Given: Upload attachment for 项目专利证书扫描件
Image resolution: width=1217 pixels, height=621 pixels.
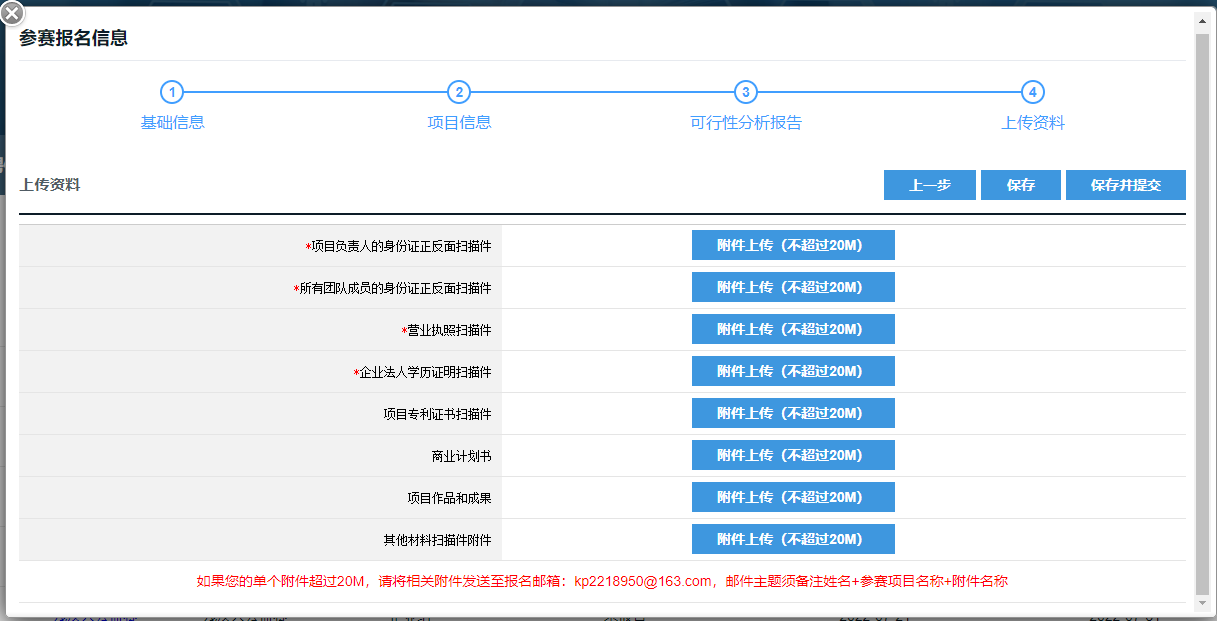Looking at the screenshot, I should tap(793, 413).
